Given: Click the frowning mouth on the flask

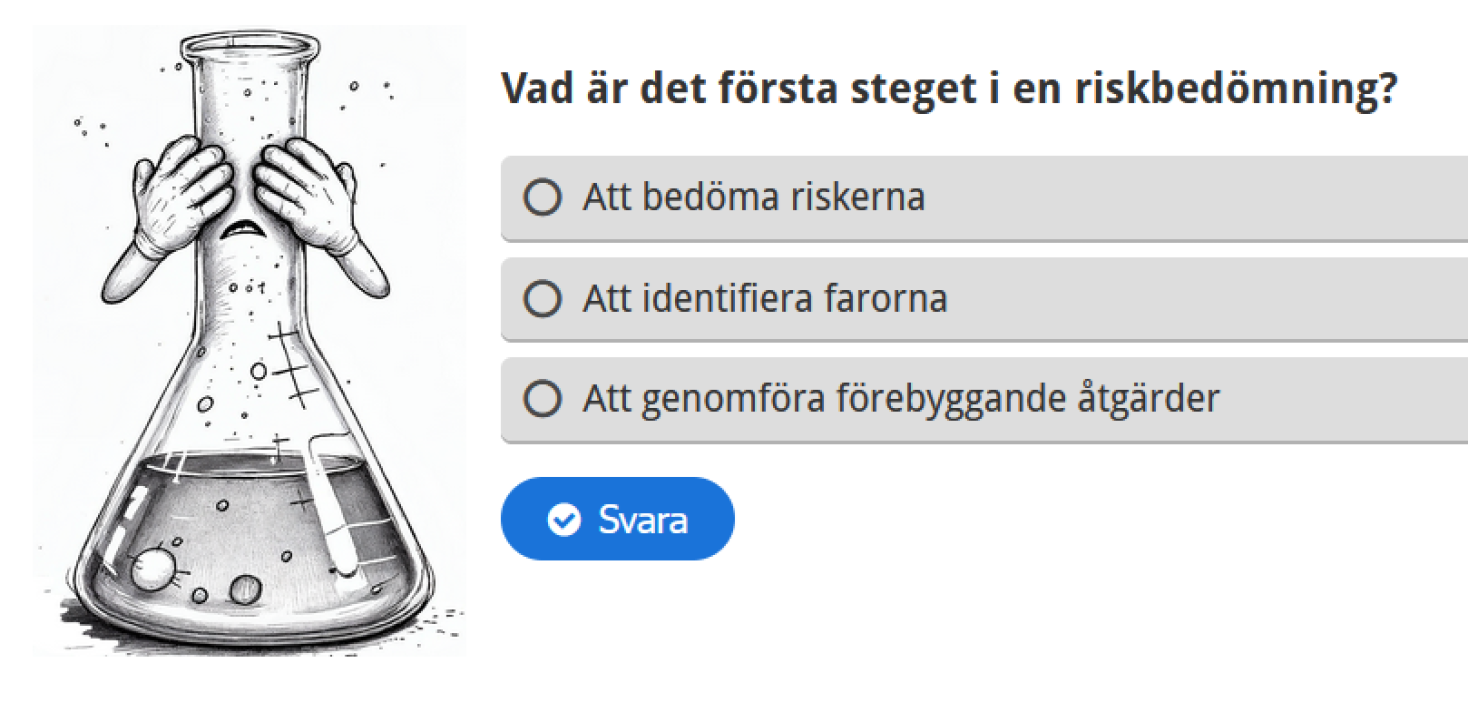Looking at the screenshot, I should pyautogui.click(x=241, y=228).
